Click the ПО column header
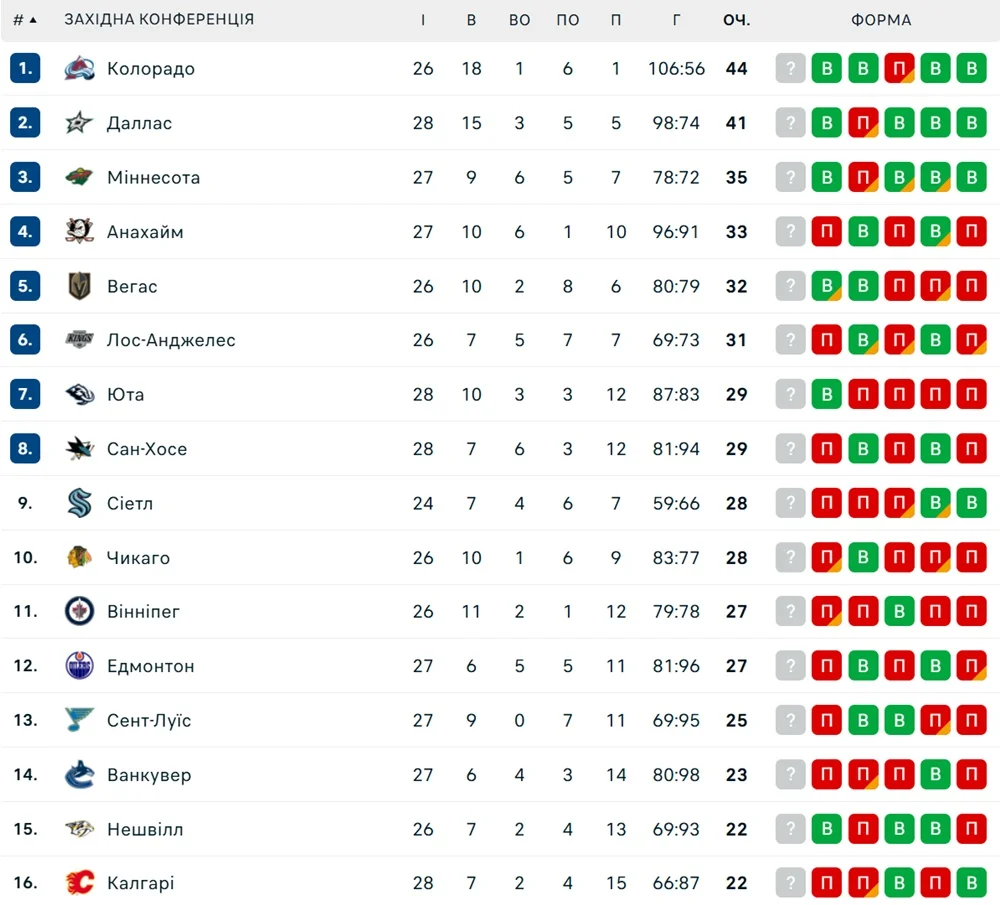 pyautogui.click(x=567, y=20)
